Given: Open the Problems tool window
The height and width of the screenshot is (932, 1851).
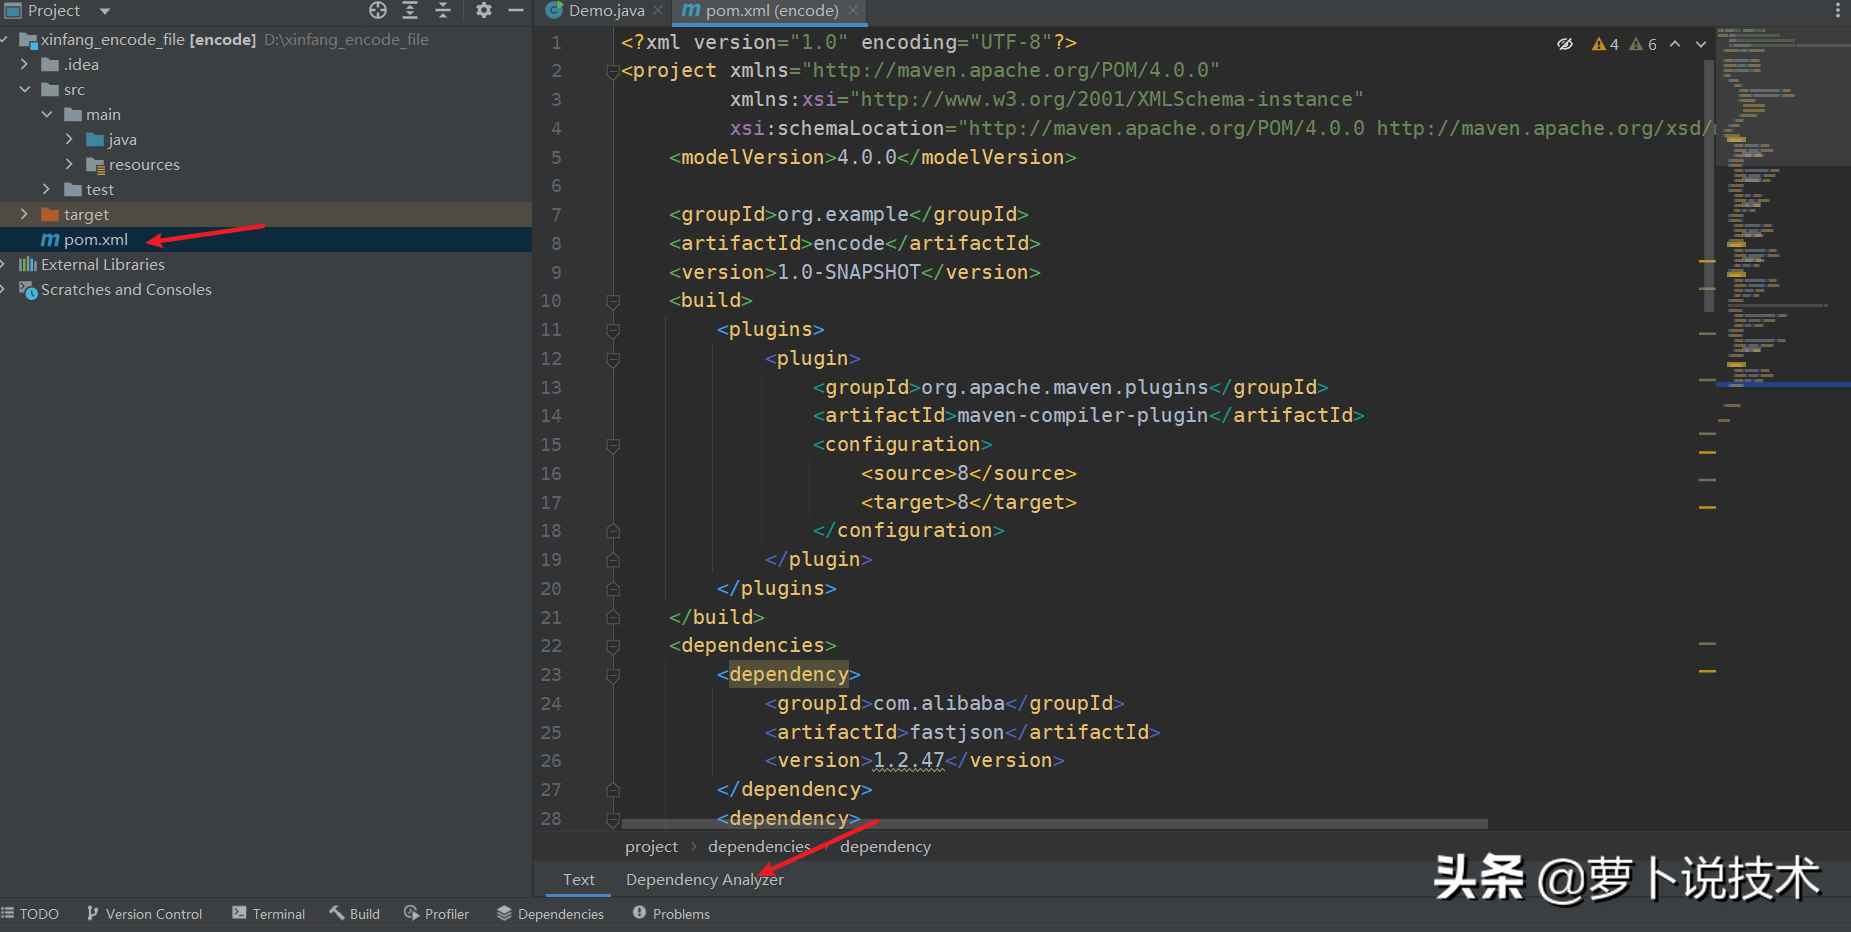Looking at the screenshot, I should pos(671,914).
